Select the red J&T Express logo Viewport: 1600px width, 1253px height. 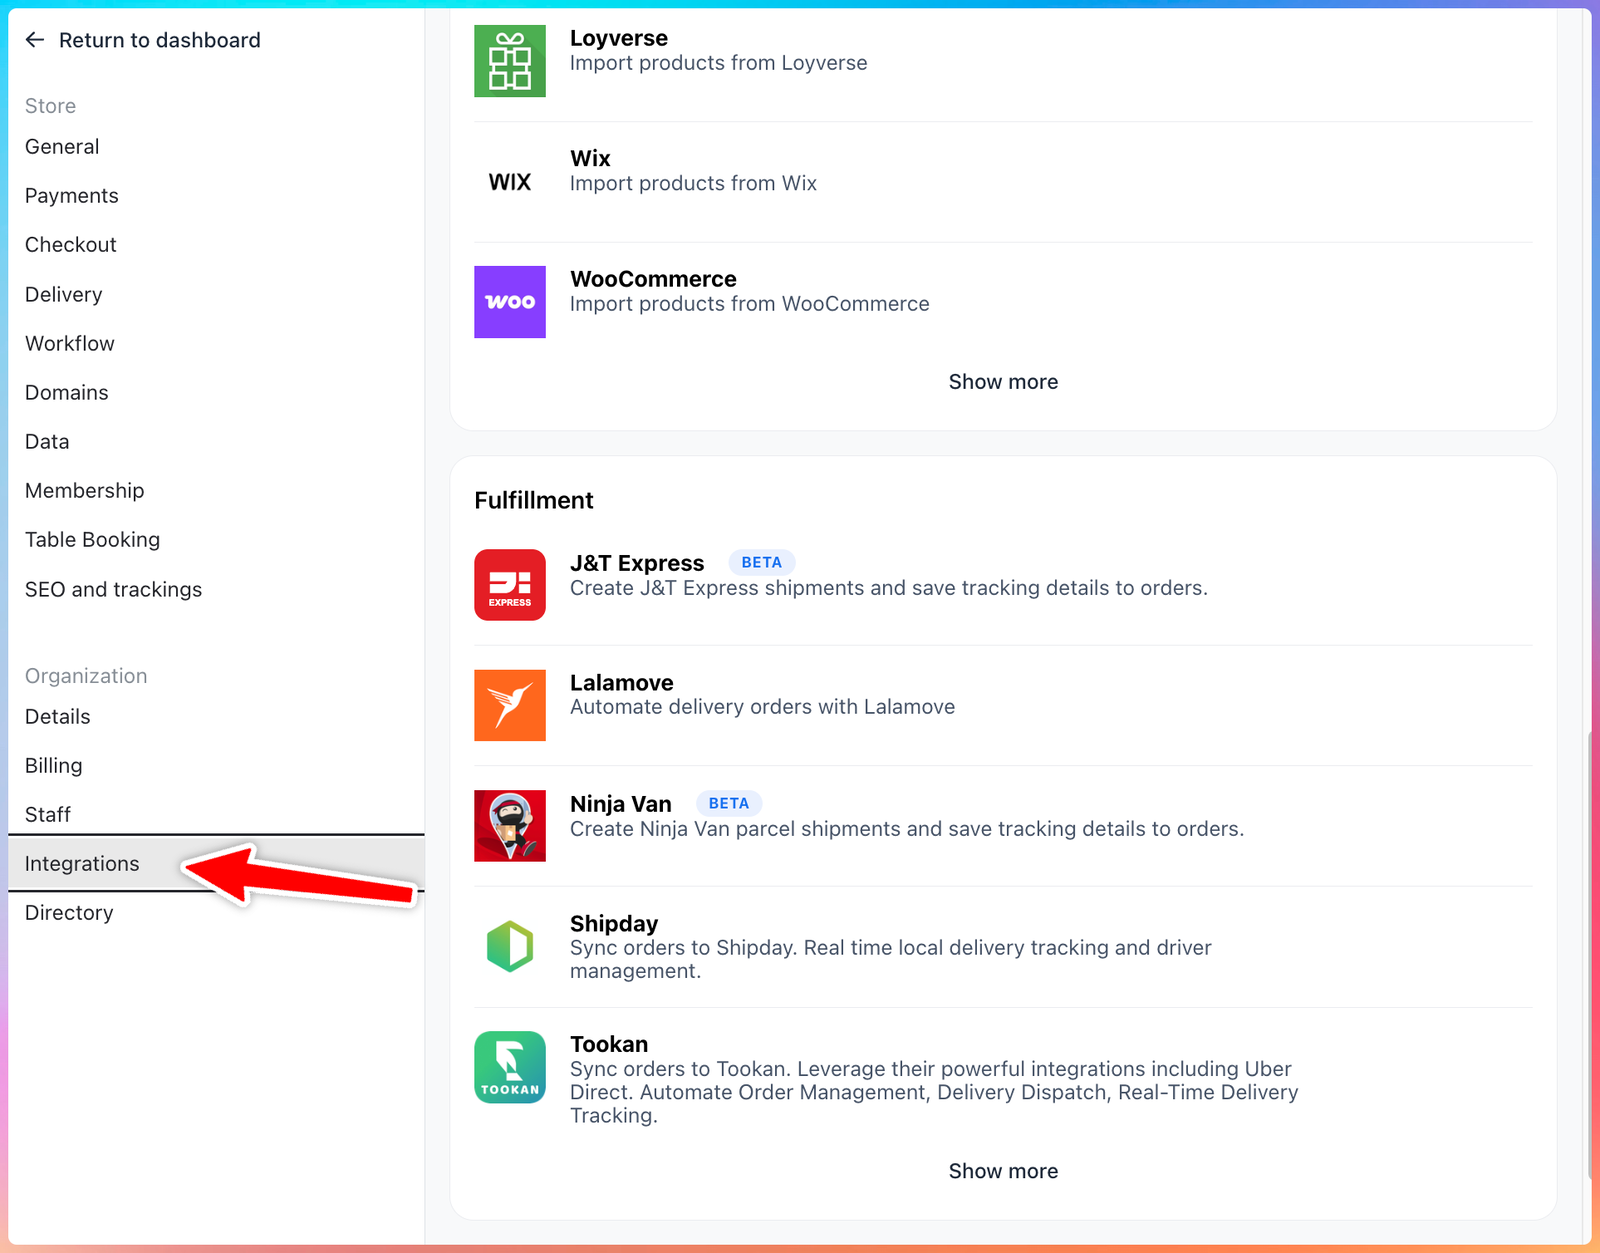pyautogui.click(x=510, y=585)
